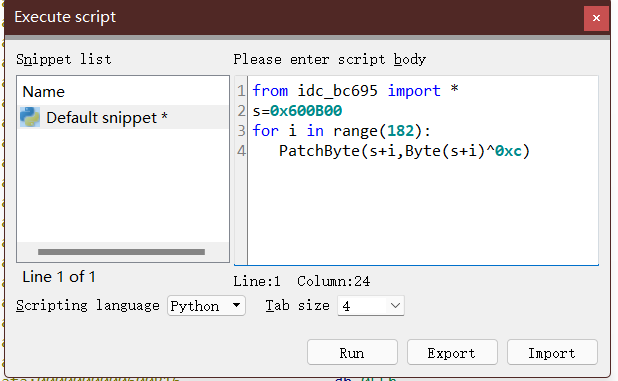Click the 'Snippet list' label
The width and height of the screenshot is (618, 381).
[63, 59]
